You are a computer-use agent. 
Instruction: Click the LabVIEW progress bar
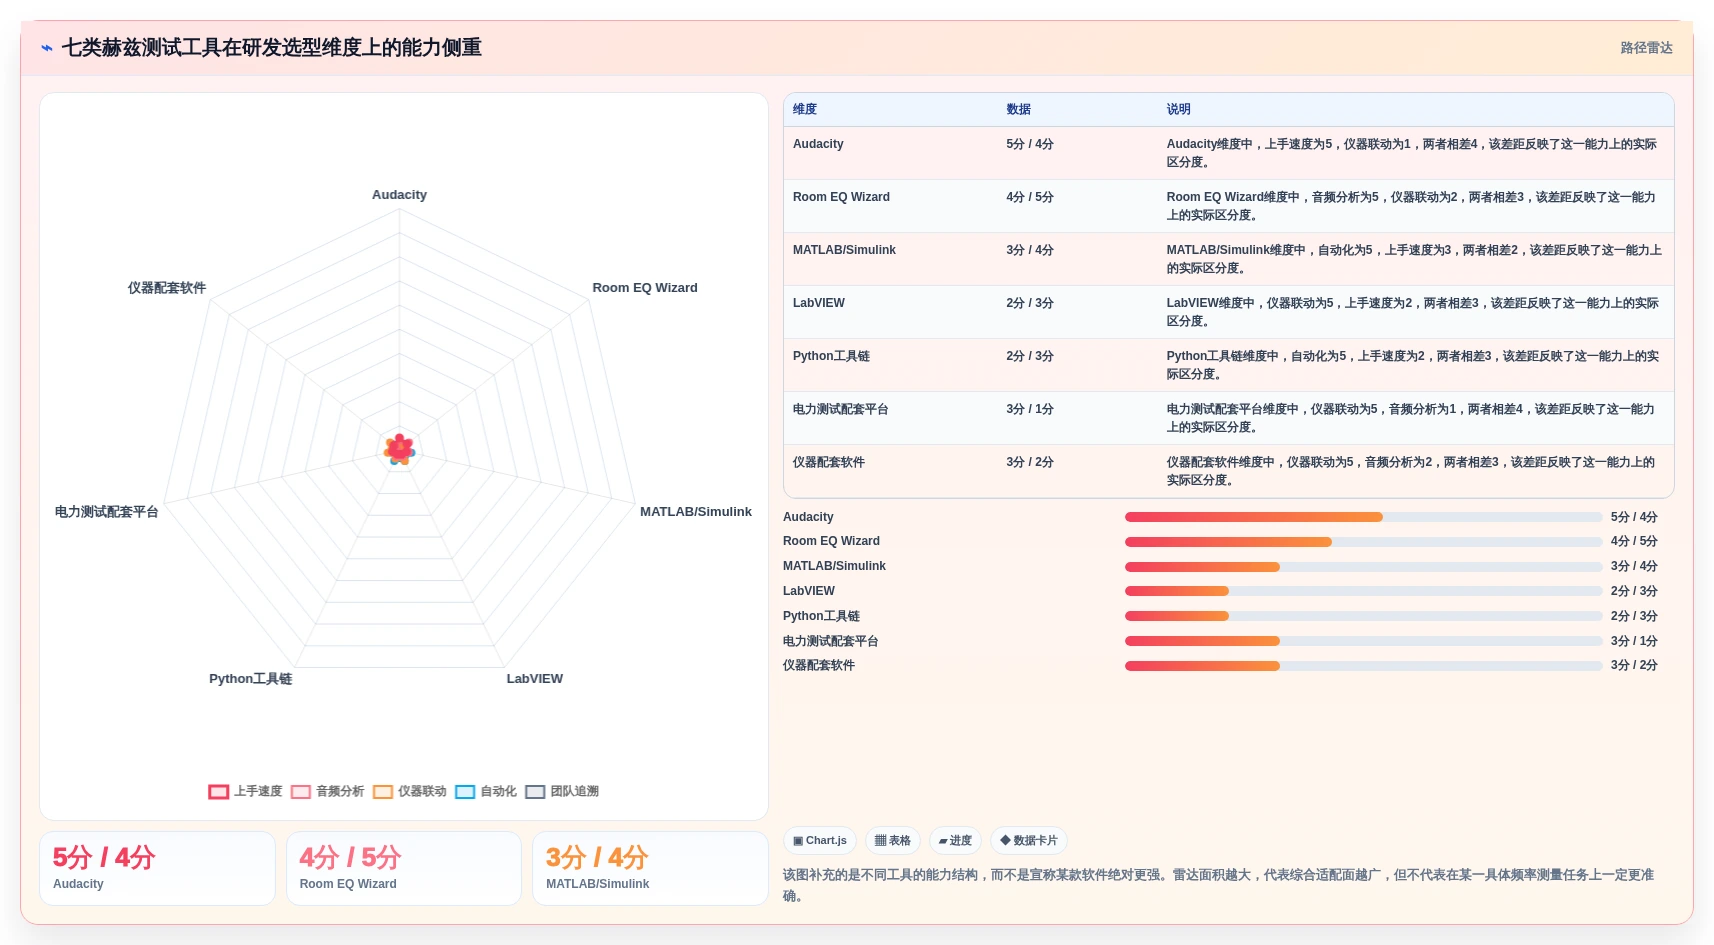pyautogui.click(x=1363, y=591)
